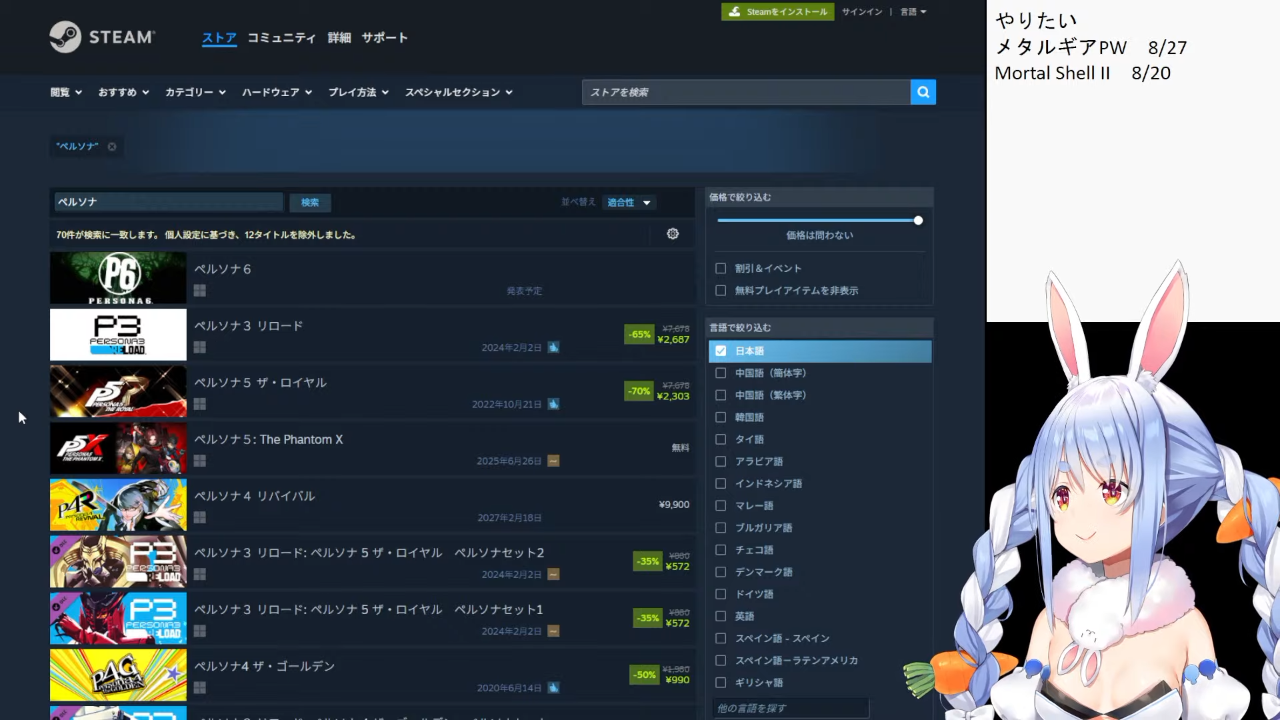Select the 詳細 tab
Screen dimensions: 1280x720
point(340,38)
